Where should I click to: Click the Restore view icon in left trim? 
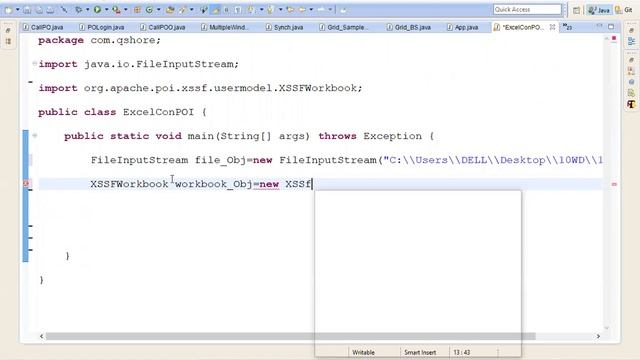(9, 31)
